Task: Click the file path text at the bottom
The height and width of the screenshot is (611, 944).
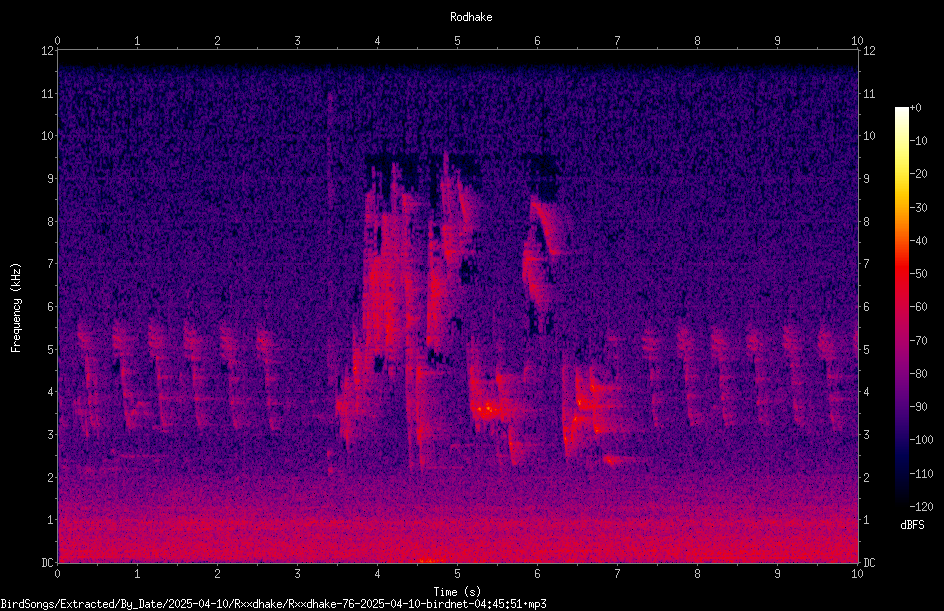Action: coord(273,604)
